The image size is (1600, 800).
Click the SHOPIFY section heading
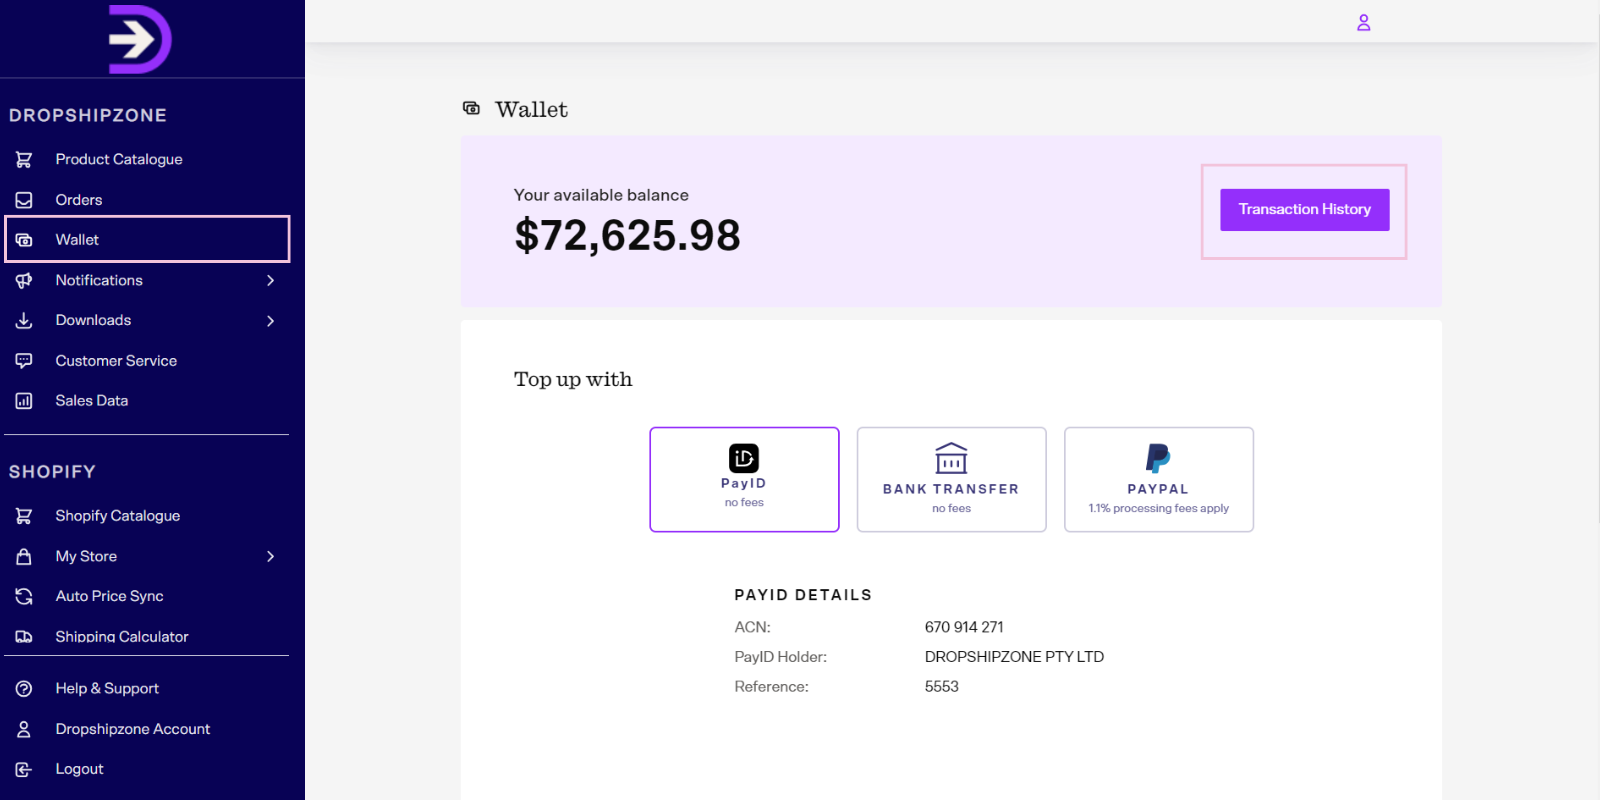coord(52,472)
